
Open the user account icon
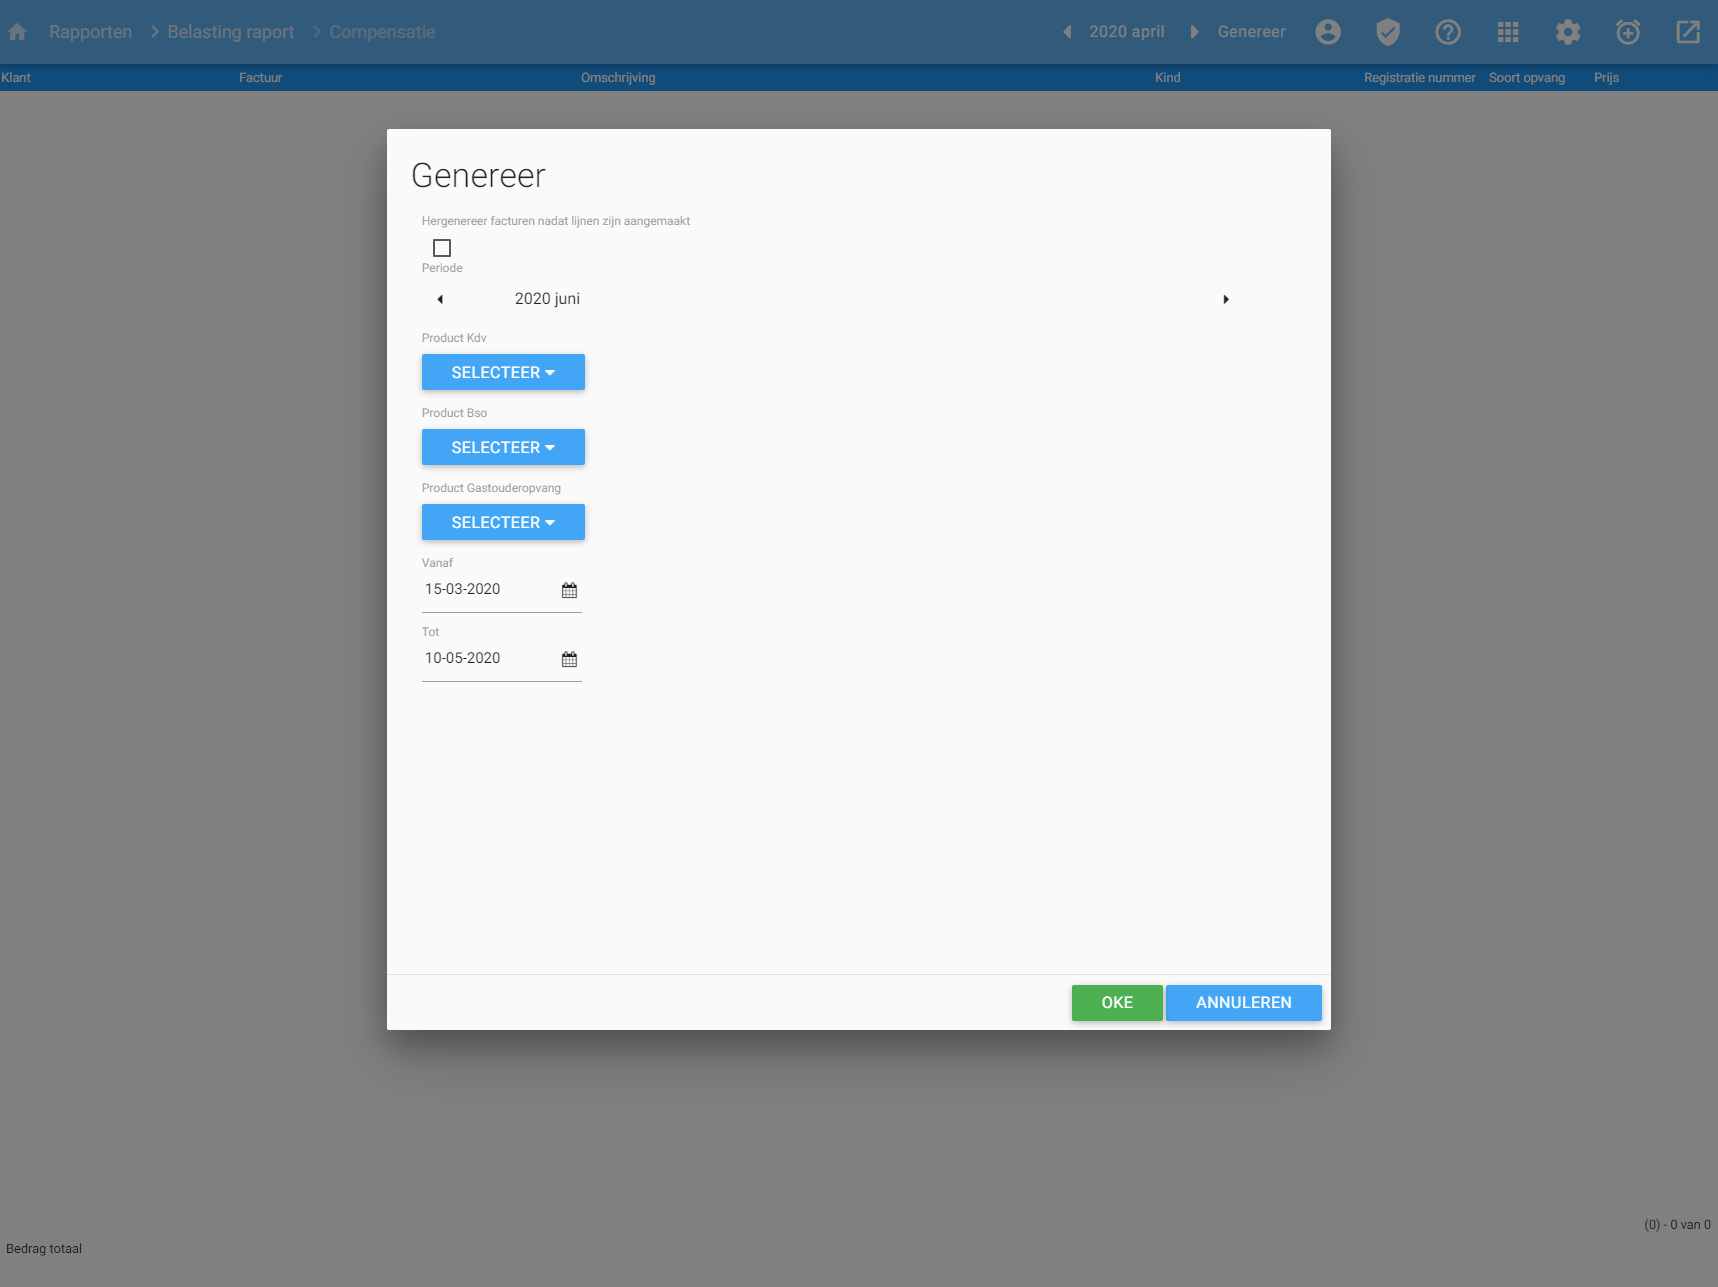[1328, 32]
